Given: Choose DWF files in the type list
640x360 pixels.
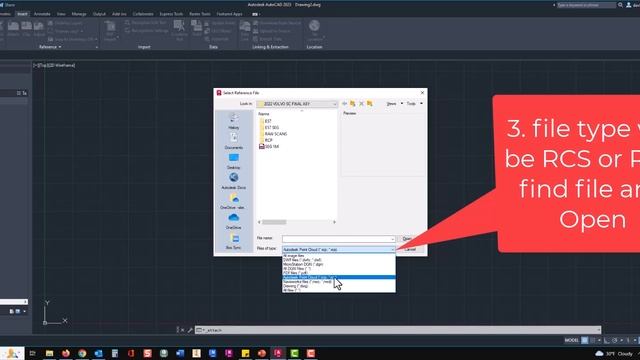Looking at the screenshot, I should tap(339, 260).
